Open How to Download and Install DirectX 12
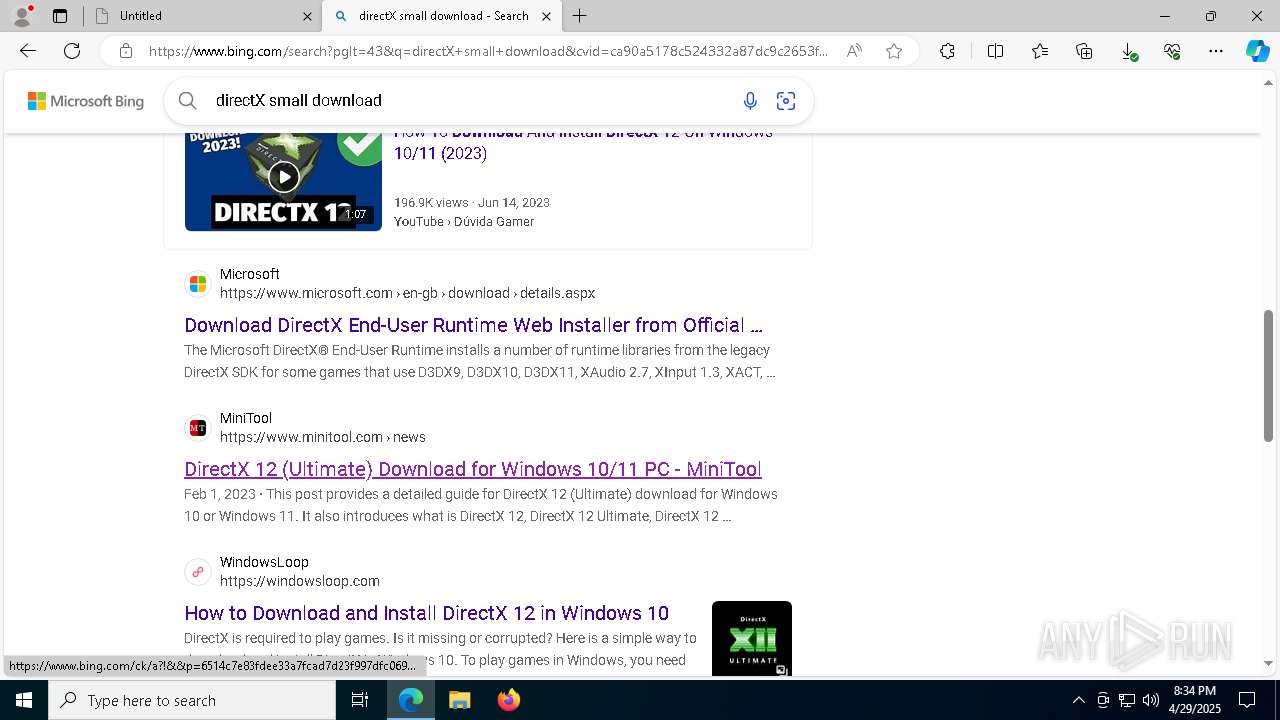 click(427, 613)
